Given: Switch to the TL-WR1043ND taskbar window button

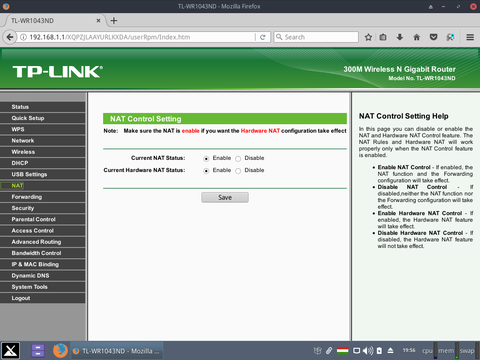Looking at the screenshot, I should 117,351.
